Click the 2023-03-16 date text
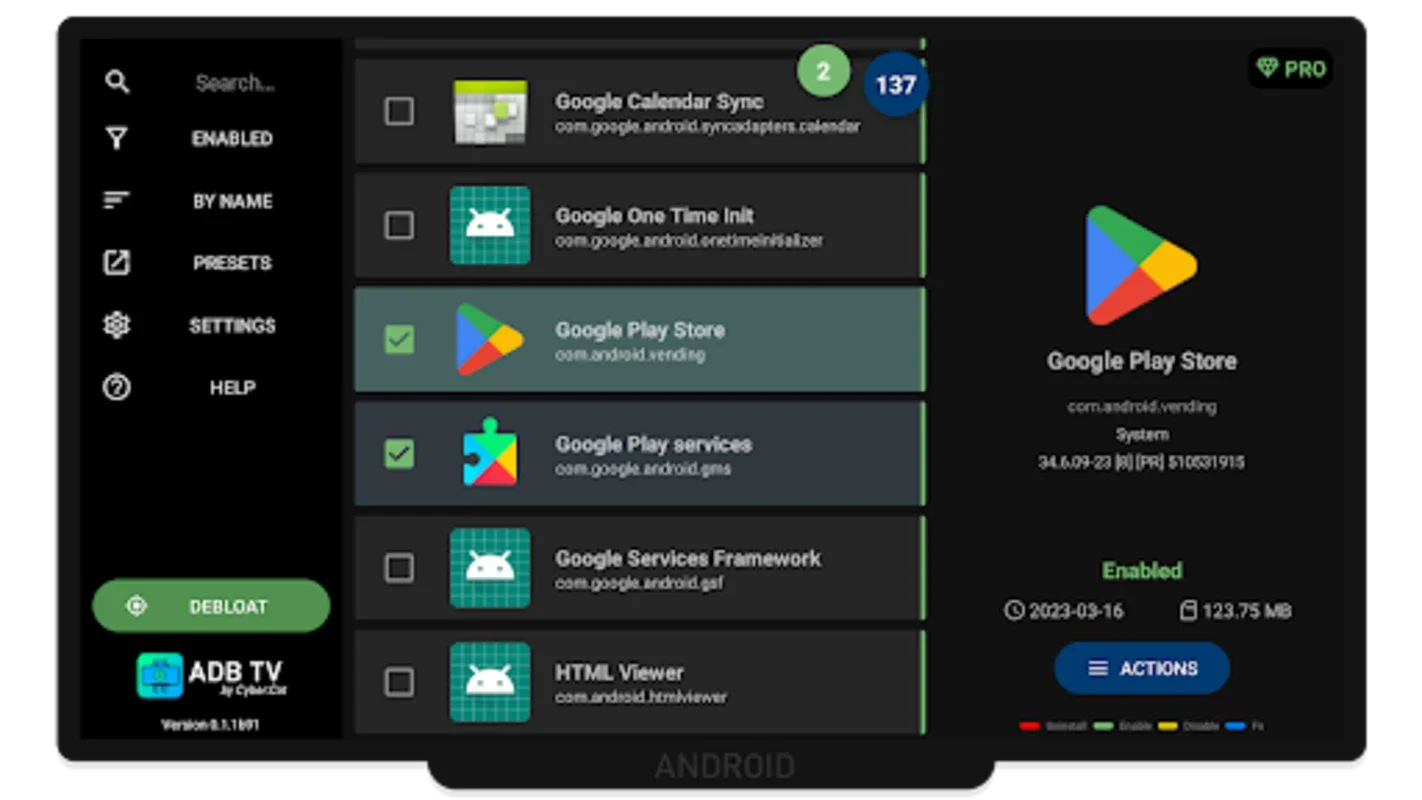Image resolution: width=1422 pixels, height=800 pixels. point(1076,610)
